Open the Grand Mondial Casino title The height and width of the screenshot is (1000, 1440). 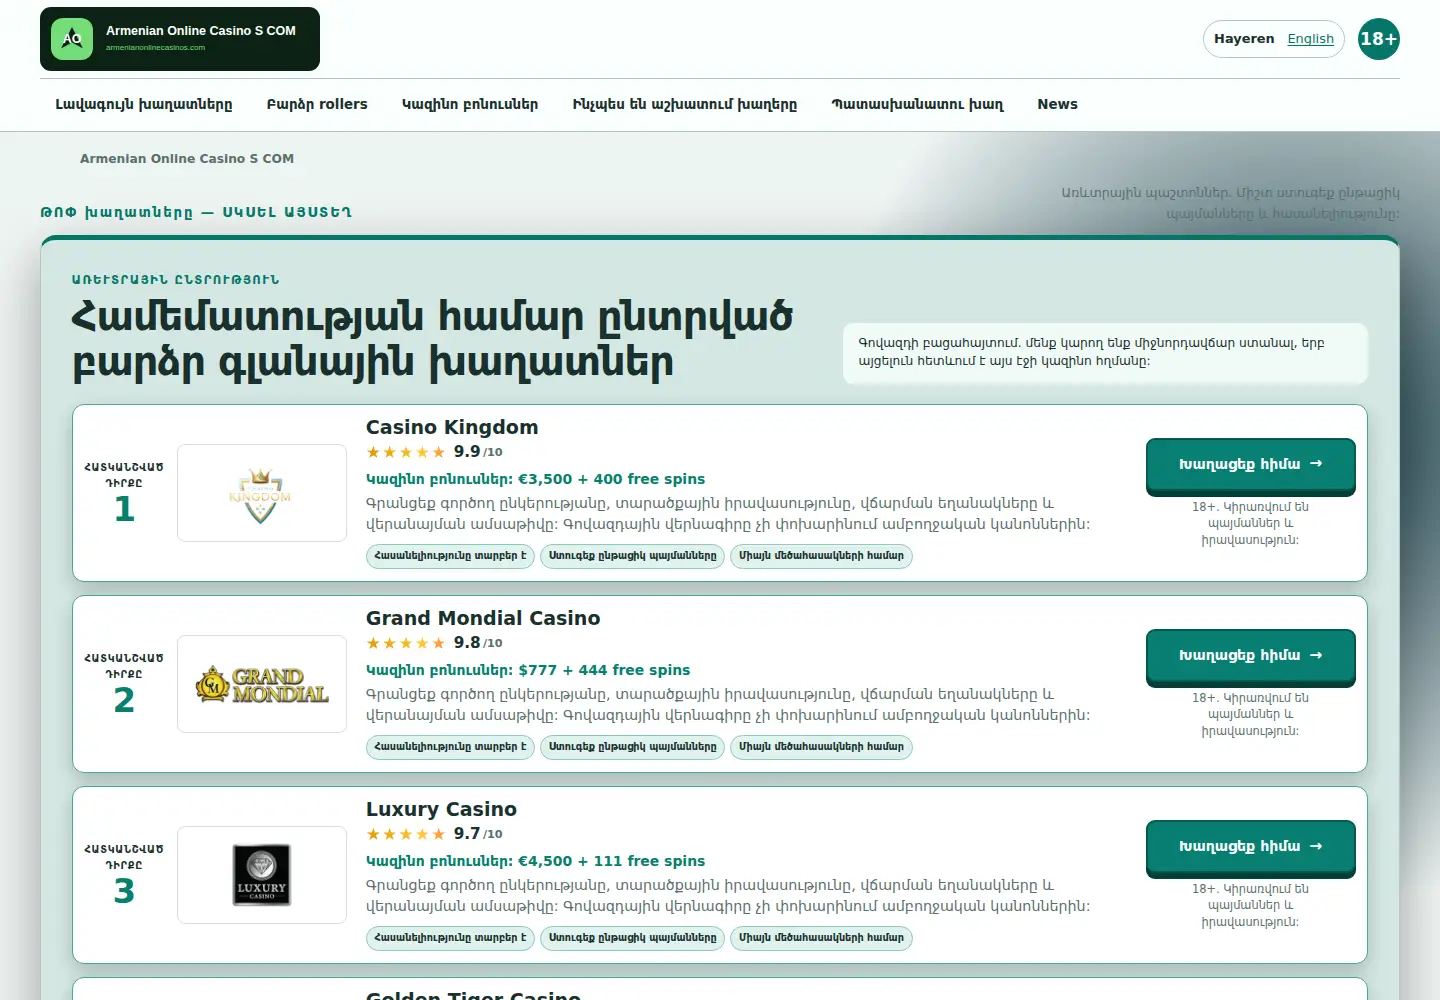click(x=483, y=618)
